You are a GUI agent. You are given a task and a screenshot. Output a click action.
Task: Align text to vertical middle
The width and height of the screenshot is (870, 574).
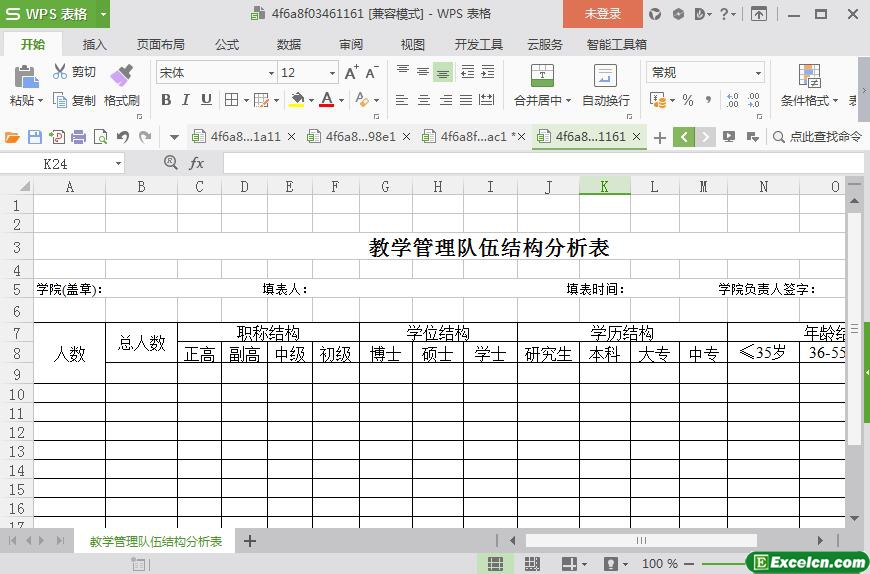(x=423, y=72)
